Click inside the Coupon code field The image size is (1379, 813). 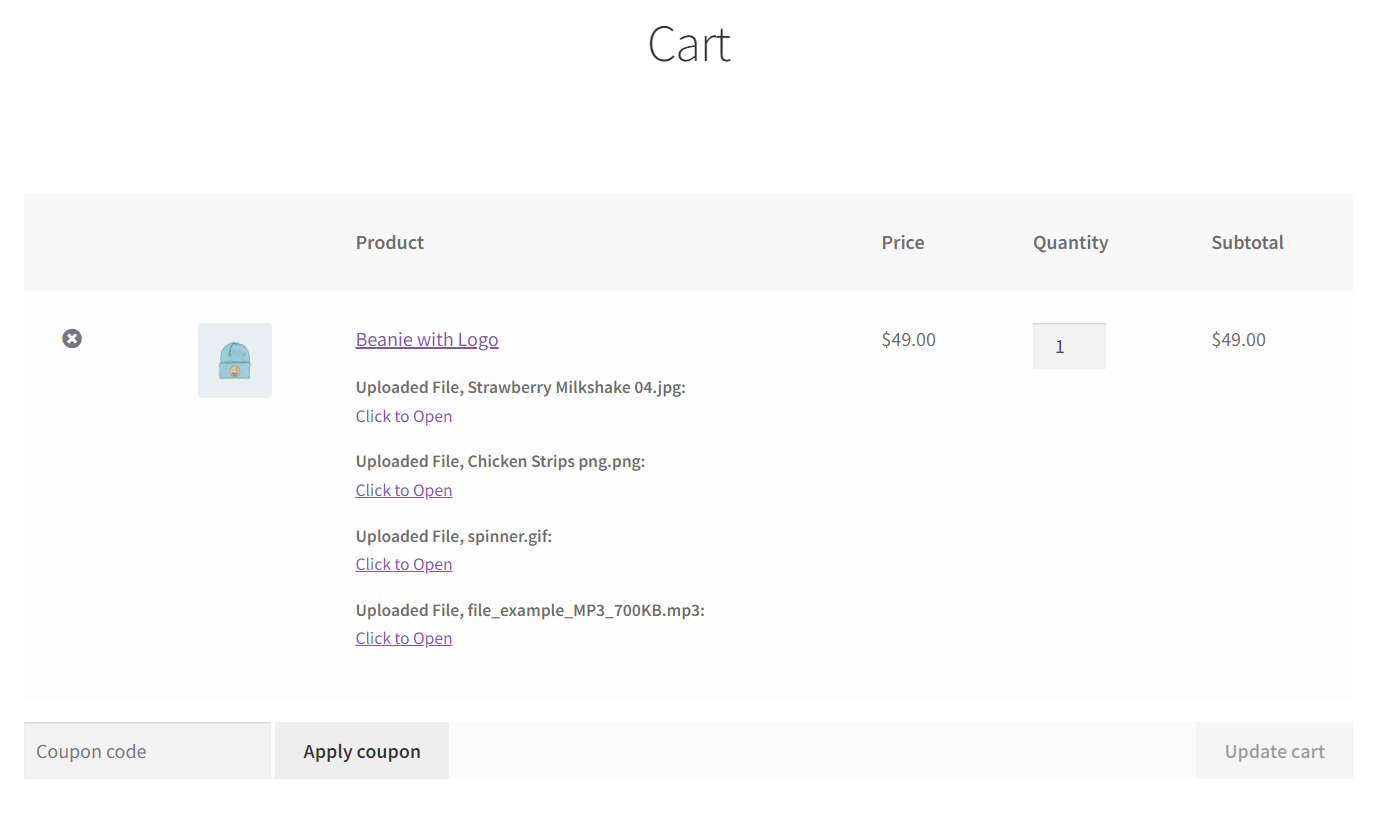coord(146,750)
